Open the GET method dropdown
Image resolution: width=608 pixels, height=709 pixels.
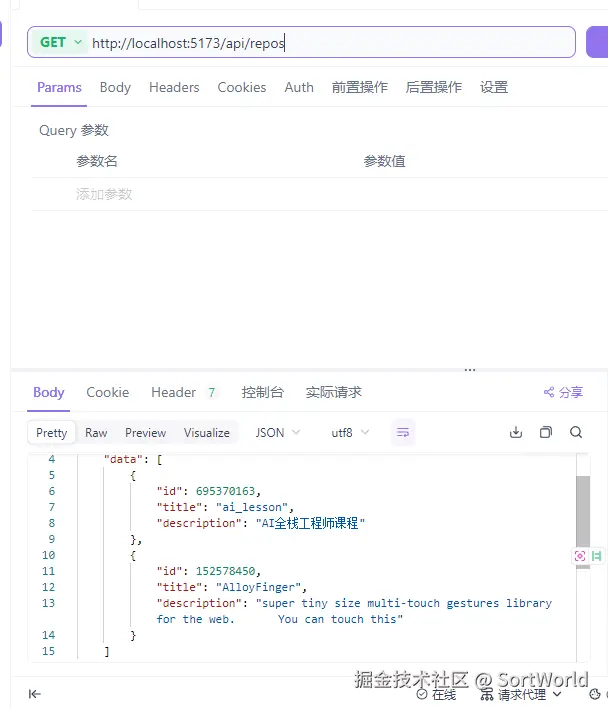click(x=60, y=43)
